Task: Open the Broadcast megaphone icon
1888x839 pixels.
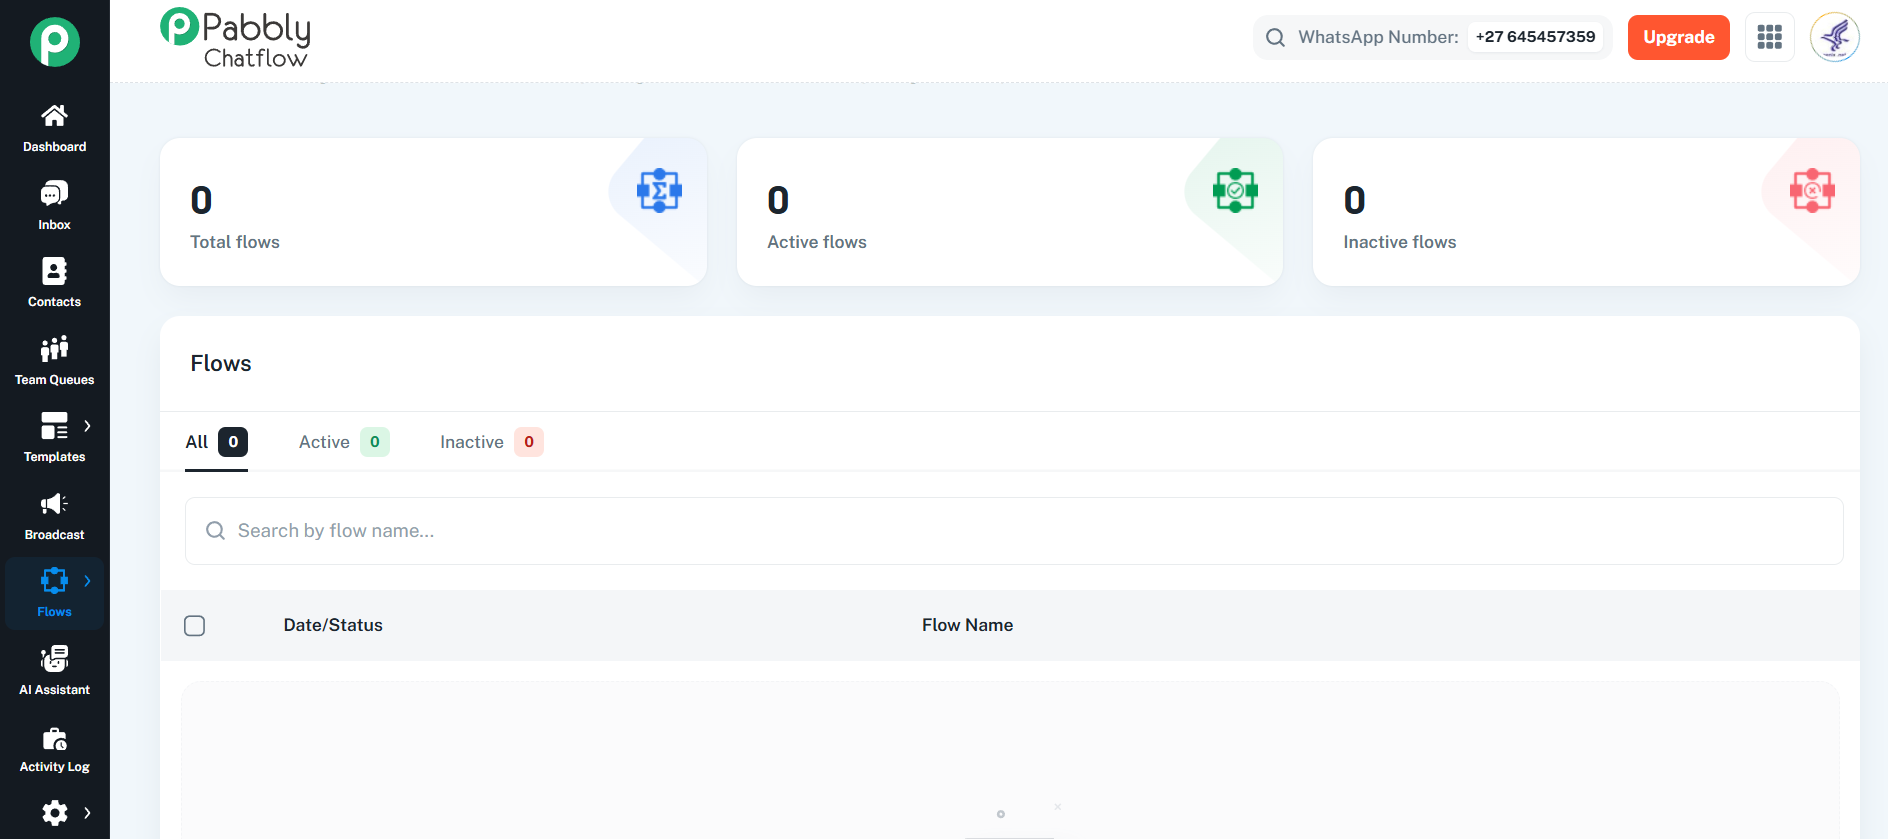Action: [54, 504]
